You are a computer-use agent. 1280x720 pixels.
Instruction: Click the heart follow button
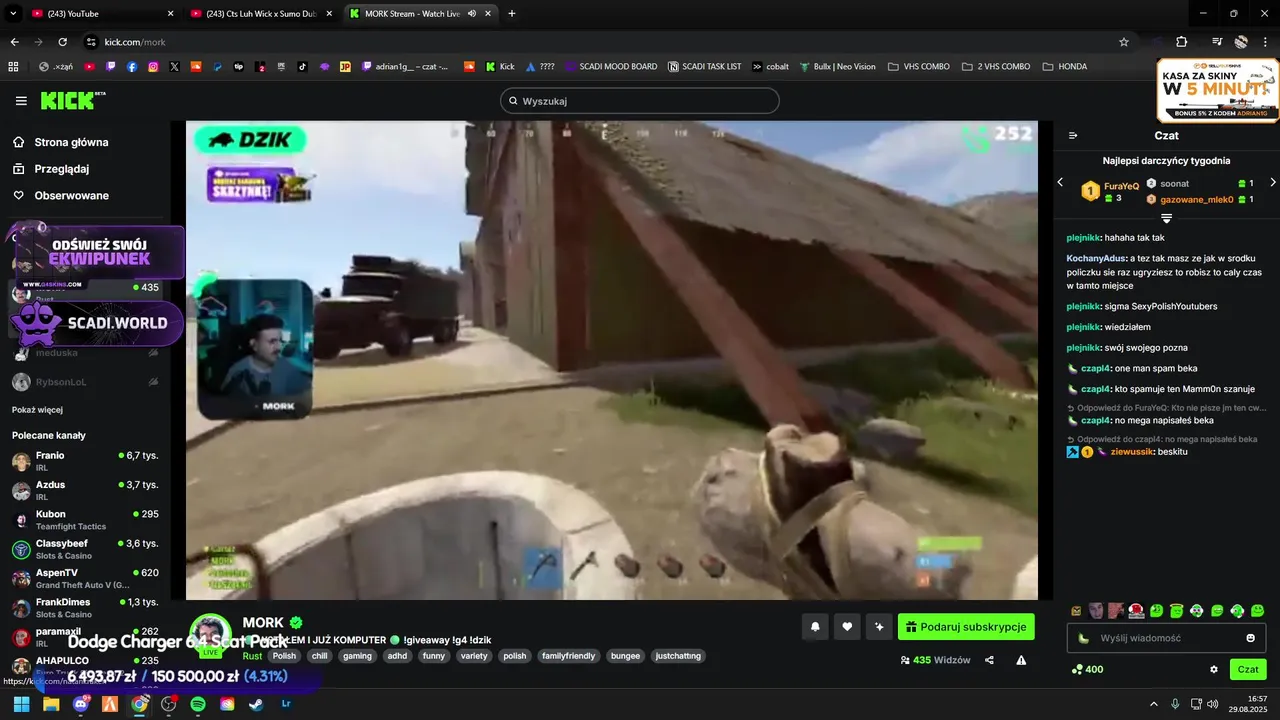(x=847, y=627)
